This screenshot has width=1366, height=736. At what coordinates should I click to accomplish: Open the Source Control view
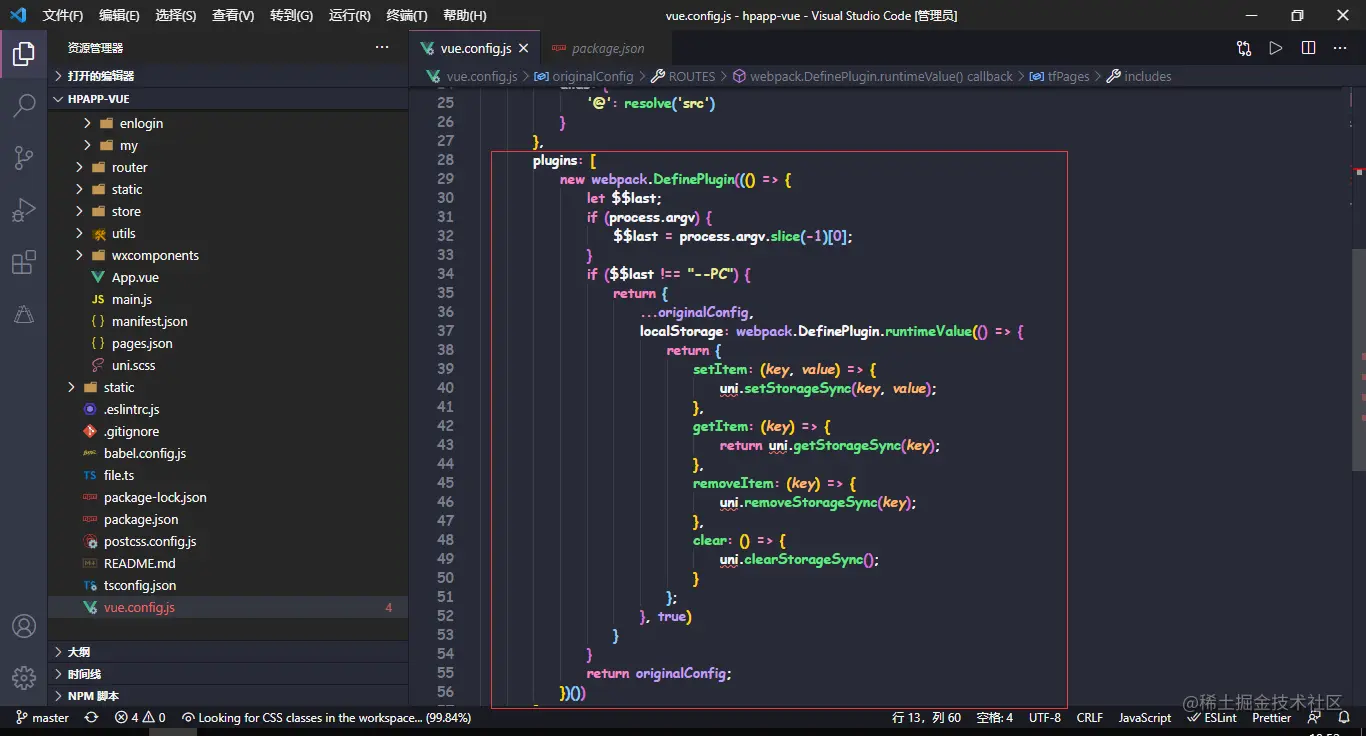24,157
